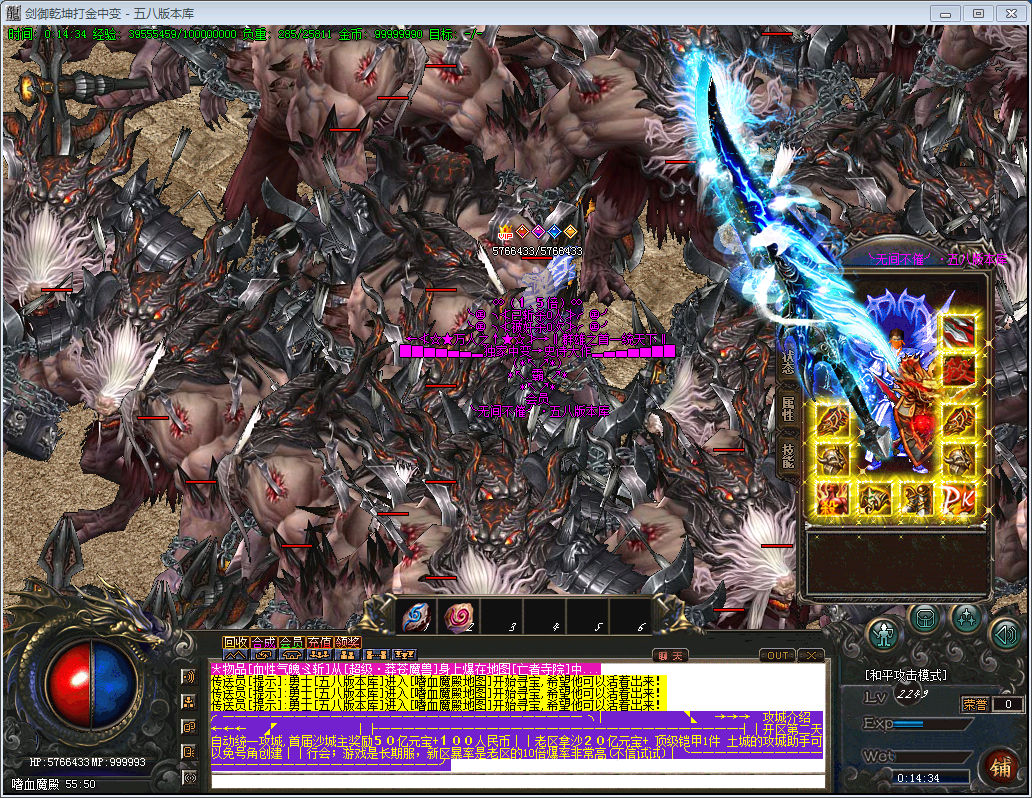Click the map label 嗜血魔殿 55:50

pyautogui.click(x=54, y=784)
